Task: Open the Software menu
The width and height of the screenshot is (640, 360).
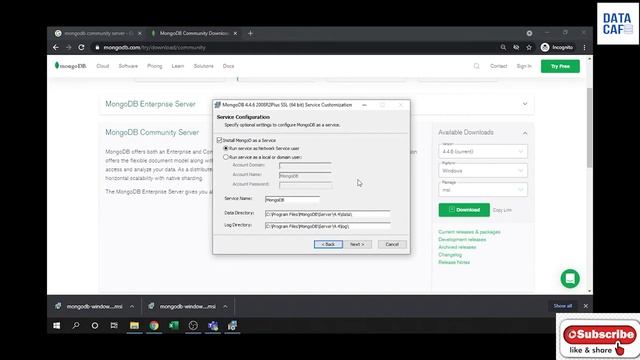Action: 128,66
